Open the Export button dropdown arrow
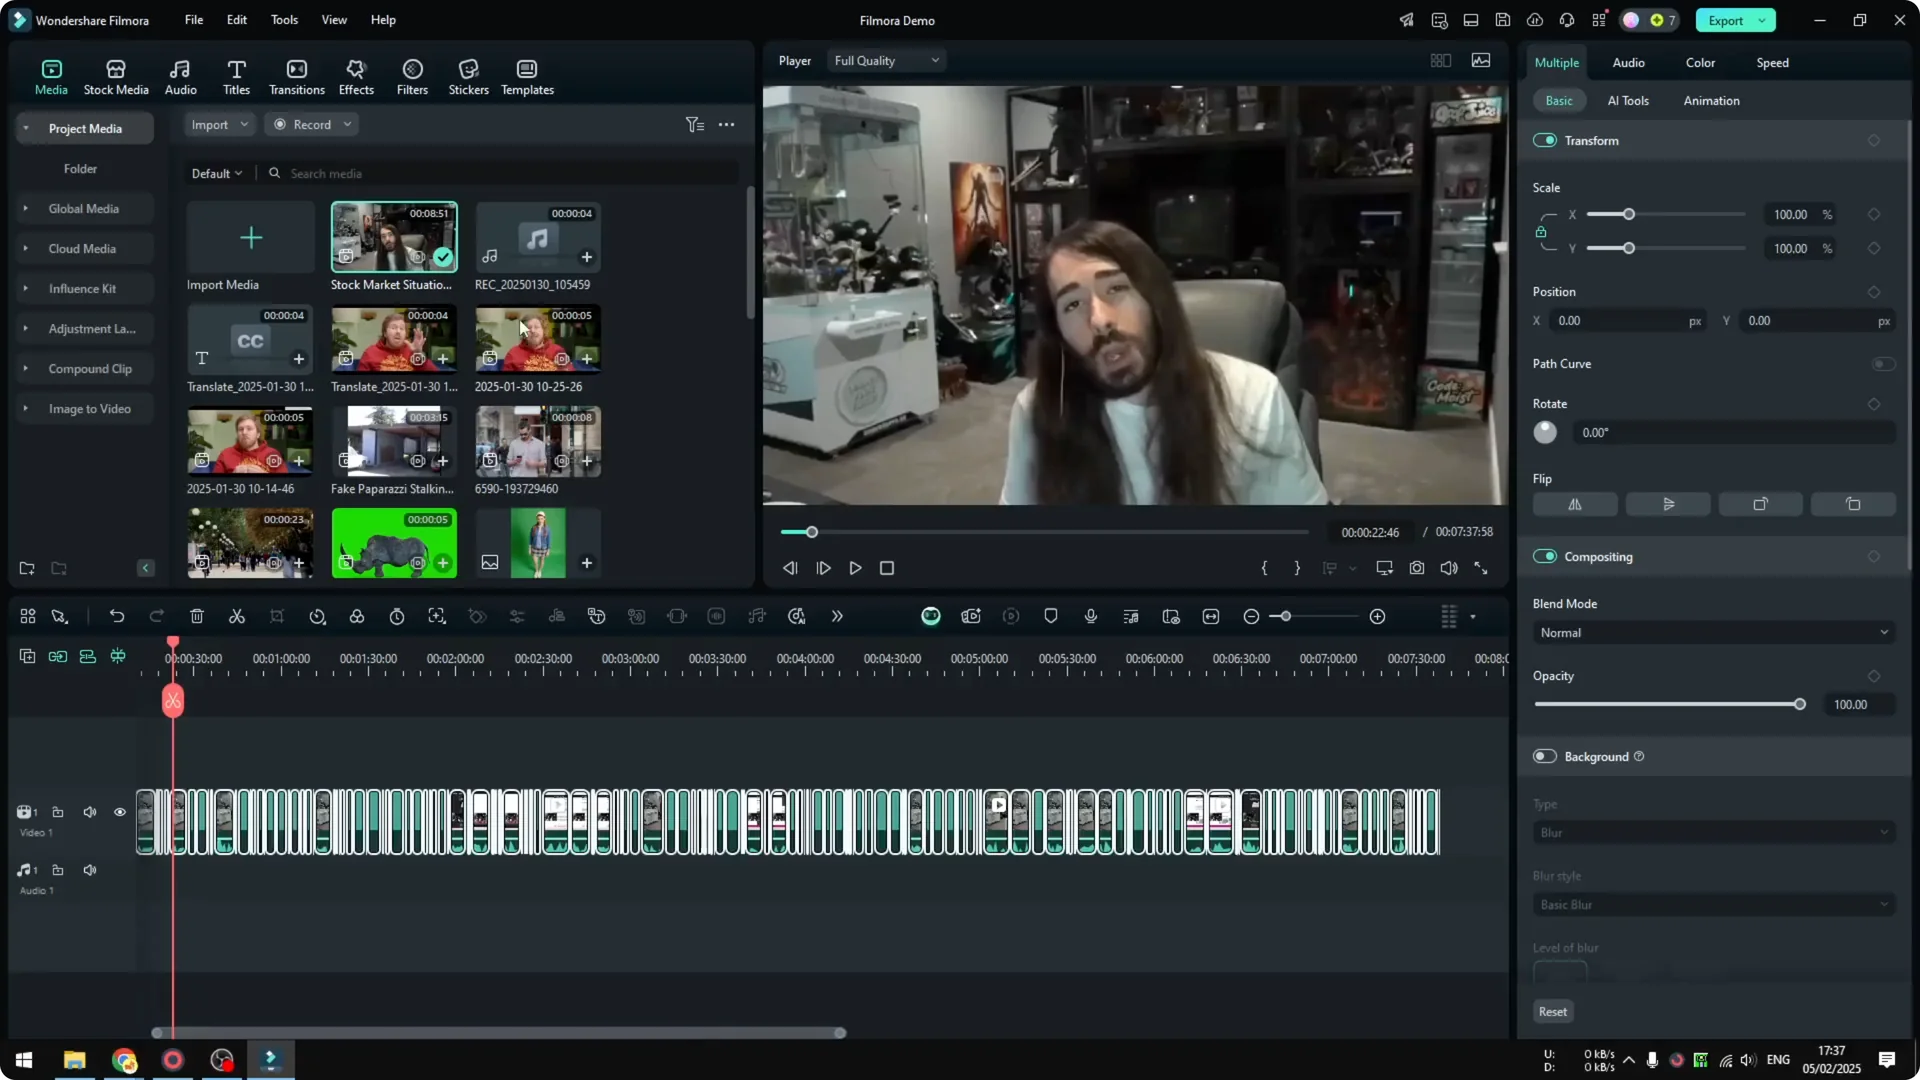The image size is (1920, 1080). point(1762,21)
